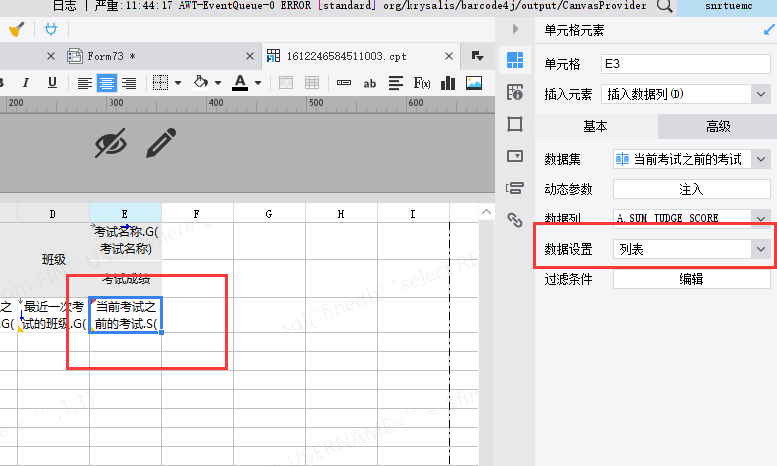Insert a formula using the F(x) icon
Image resolution: width=777 pixels, height=466 pixels.
coord(422,83)
